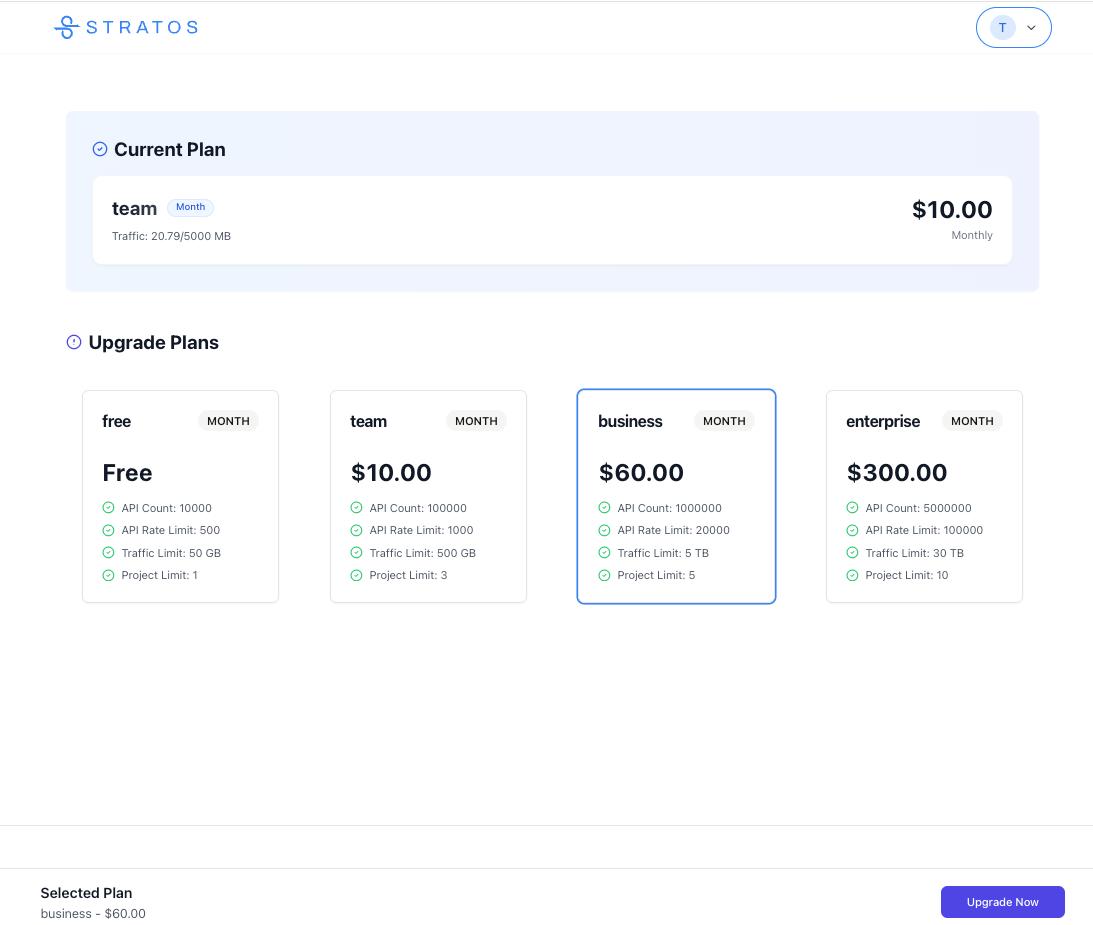1093x925 pixels.
Task: Click check icon beside Project Limit: 10
Action: coord(852,575)
